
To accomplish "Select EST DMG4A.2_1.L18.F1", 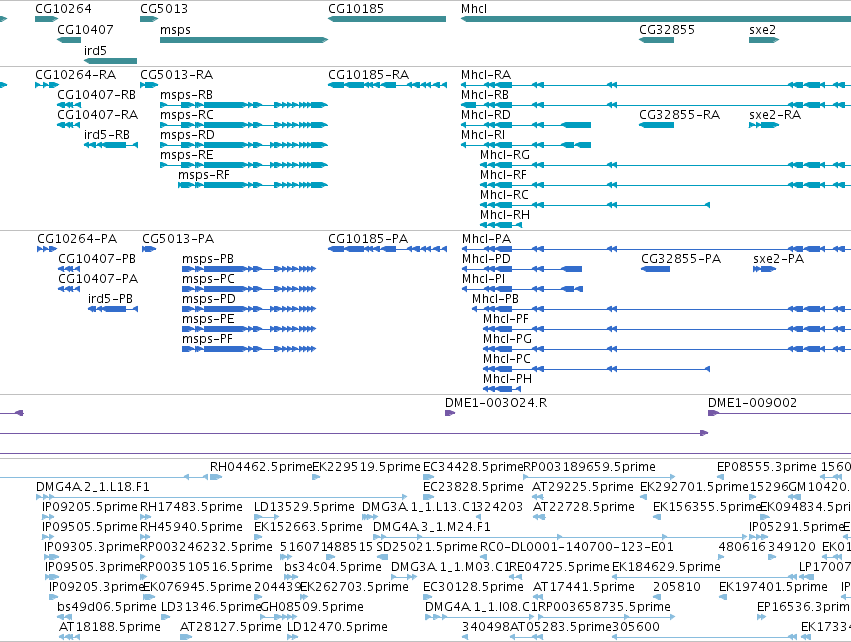I will 221,497.
